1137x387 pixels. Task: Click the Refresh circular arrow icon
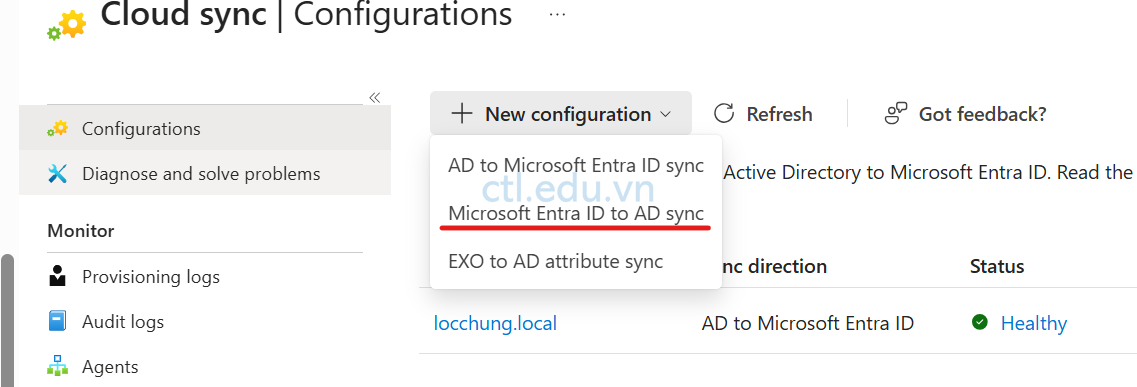coord(724,114)
